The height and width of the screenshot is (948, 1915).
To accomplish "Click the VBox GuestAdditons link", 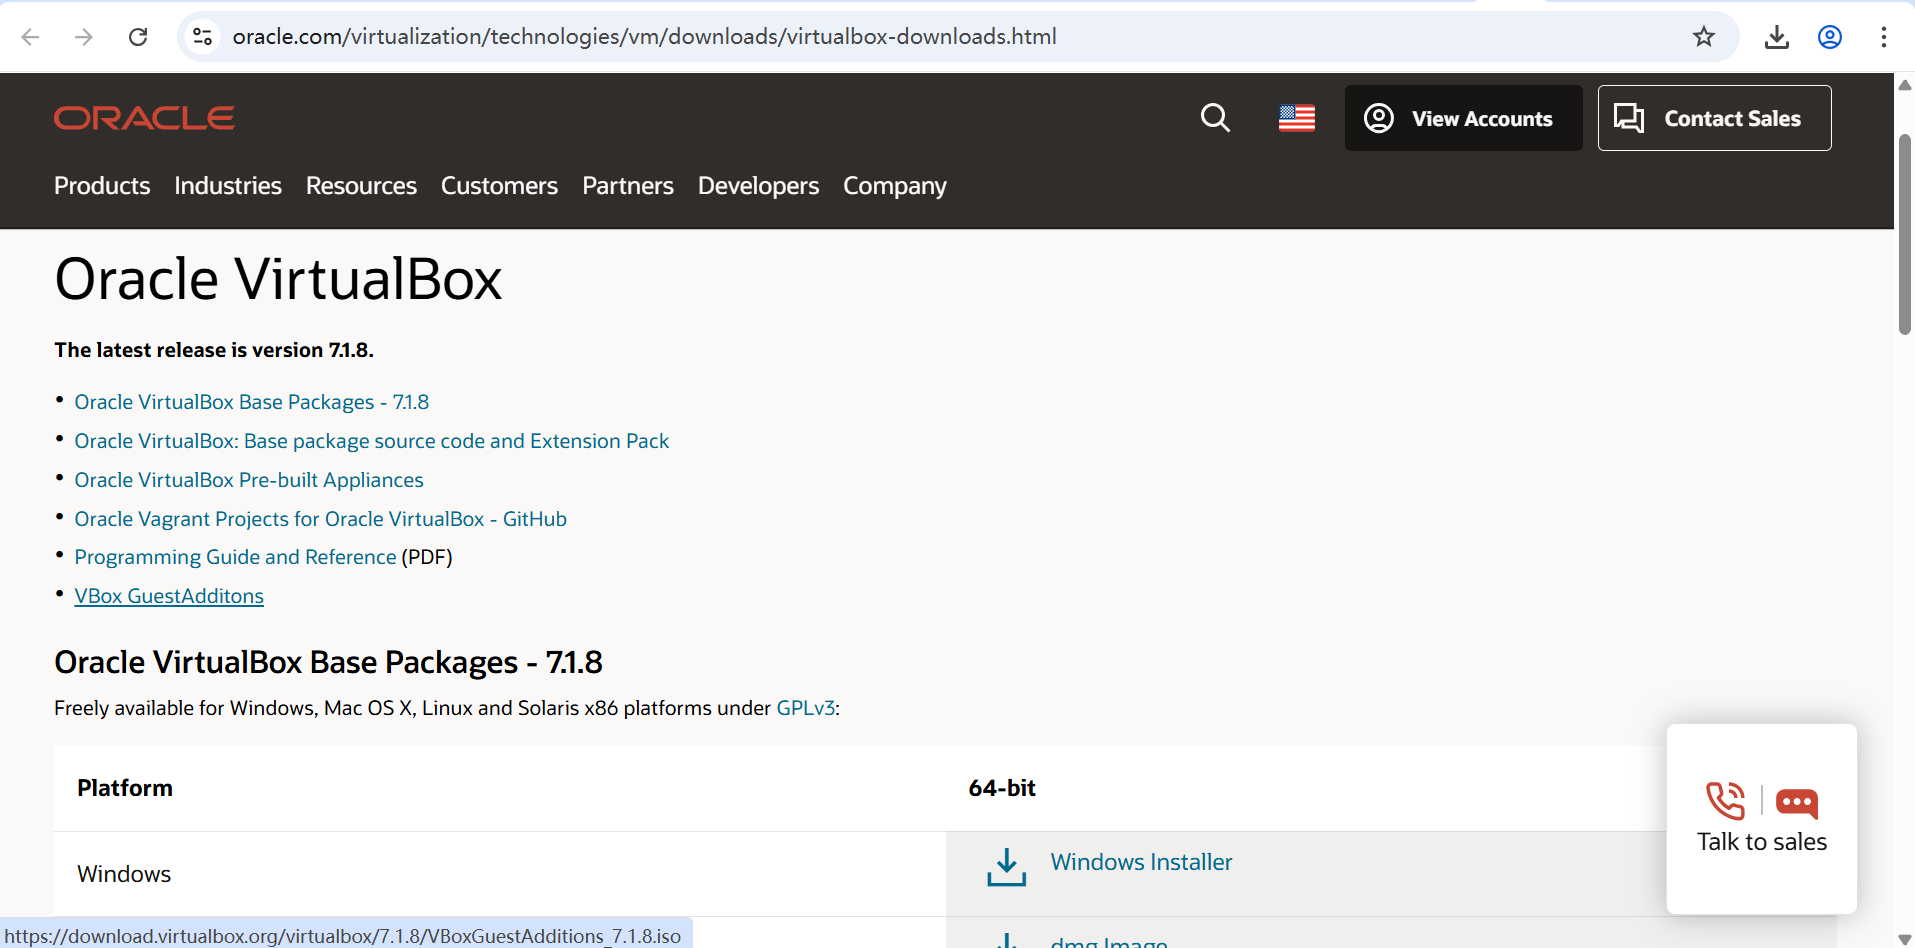I will click(x=169, y=596).
